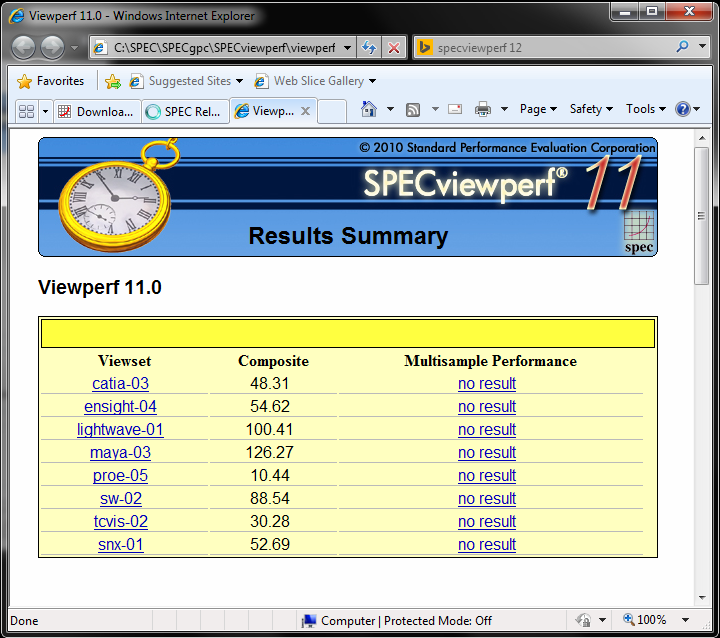Open snx-01 viewset link
This screenshot has height=638, width=720.
(121, 544)
